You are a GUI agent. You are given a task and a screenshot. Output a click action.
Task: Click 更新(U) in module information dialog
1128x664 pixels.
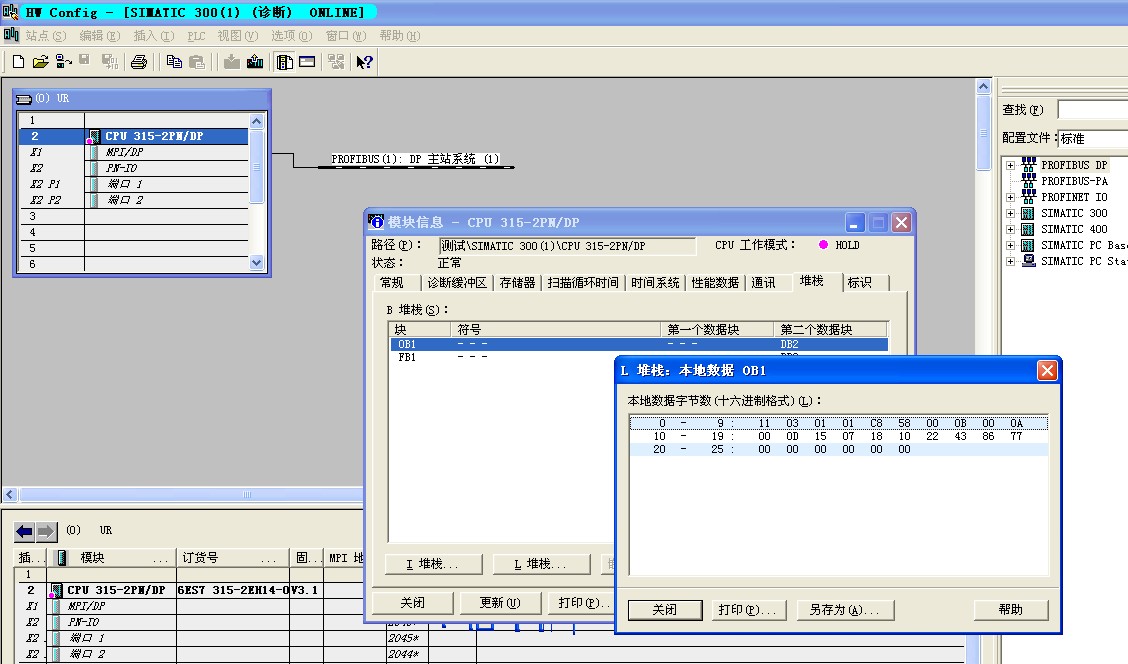500,603
